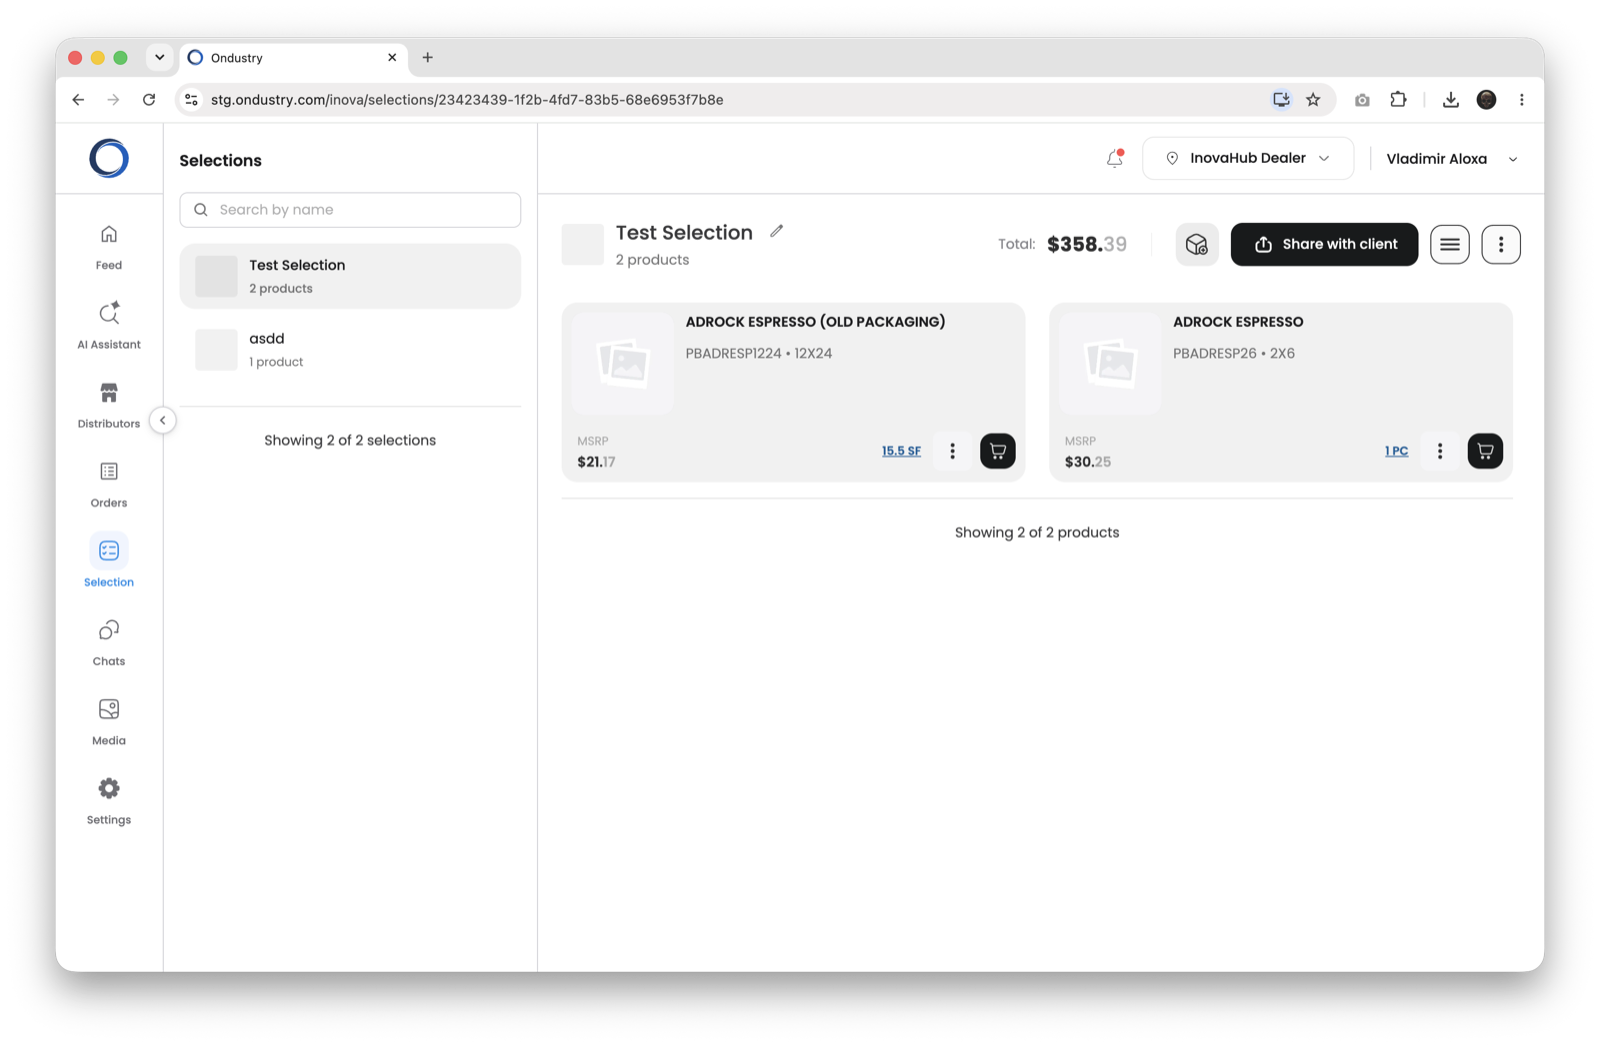This screenshot has height=1045, width=1600.
Task: Open options for Adrock Espresso 2X6 product
Action: click(1440, 451)
